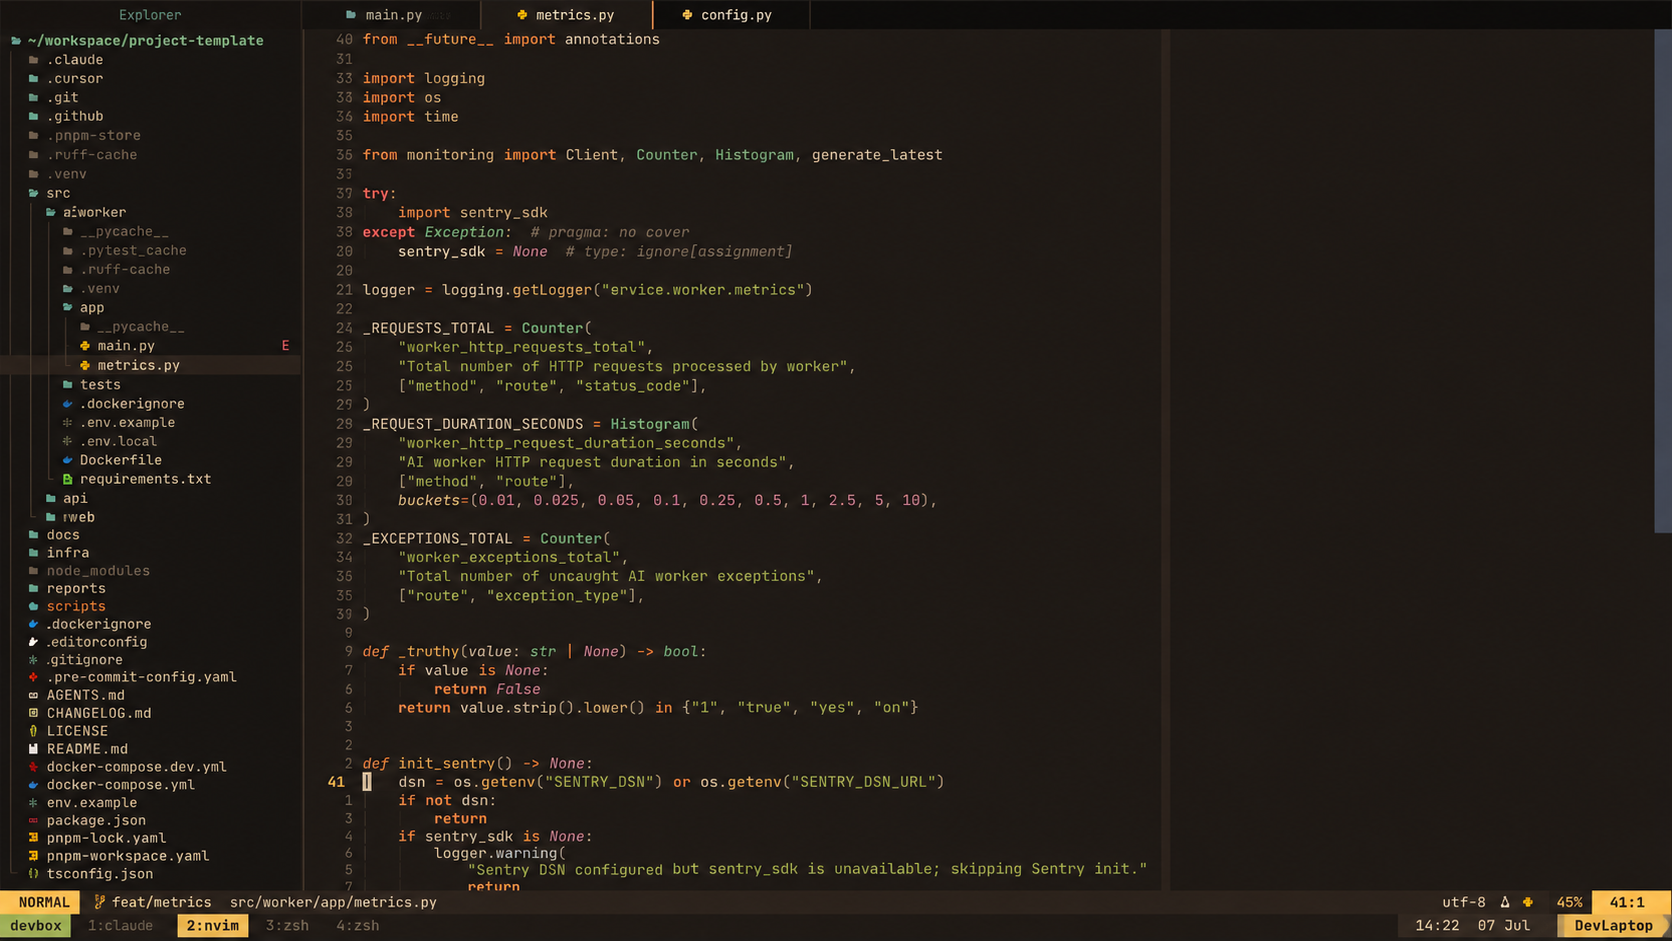This screenshot has height=941, width=1672.
Task: Click the docker-compose.dev.yml icon
Action: click(x=34, y=767)
